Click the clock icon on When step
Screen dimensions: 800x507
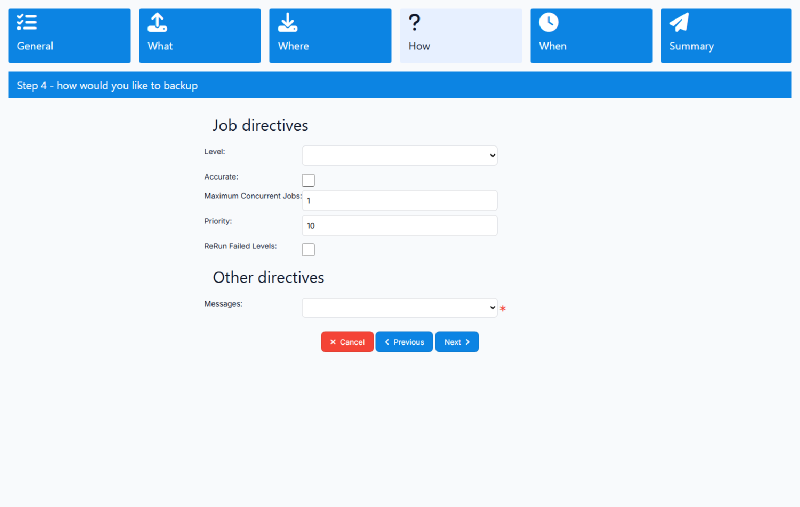point(548,22)
